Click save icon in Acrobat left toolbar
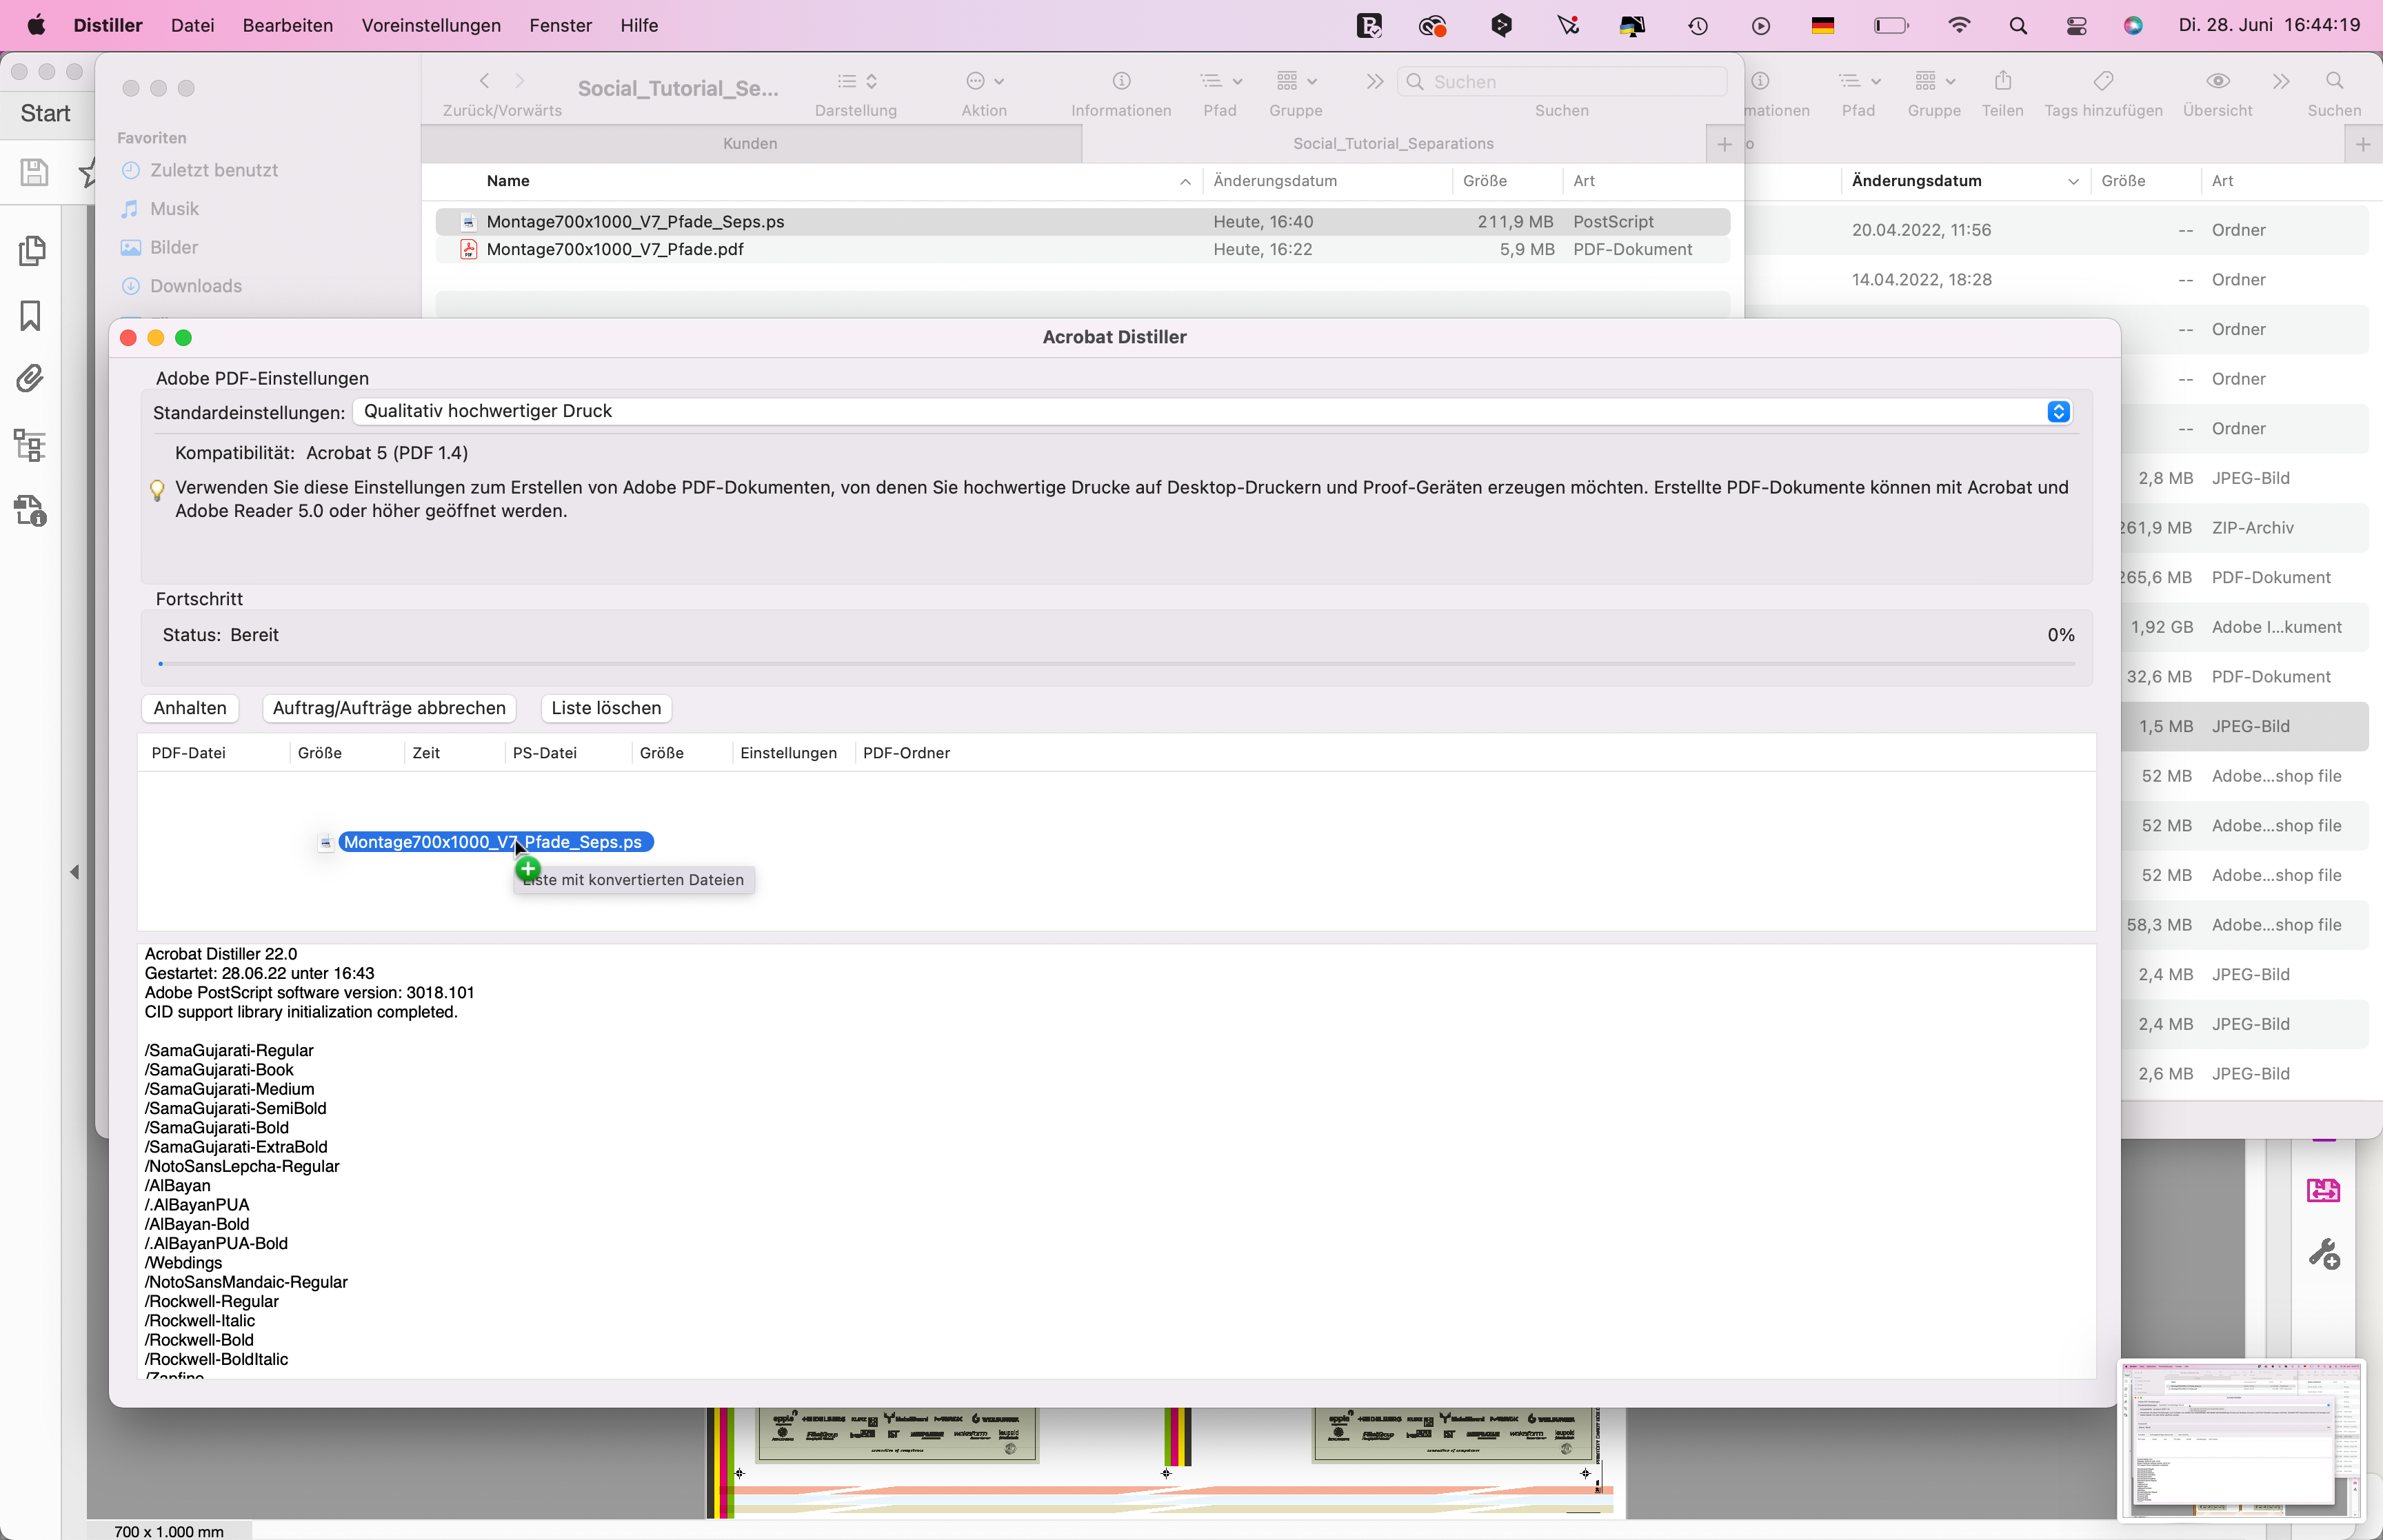 click(33, 172)
